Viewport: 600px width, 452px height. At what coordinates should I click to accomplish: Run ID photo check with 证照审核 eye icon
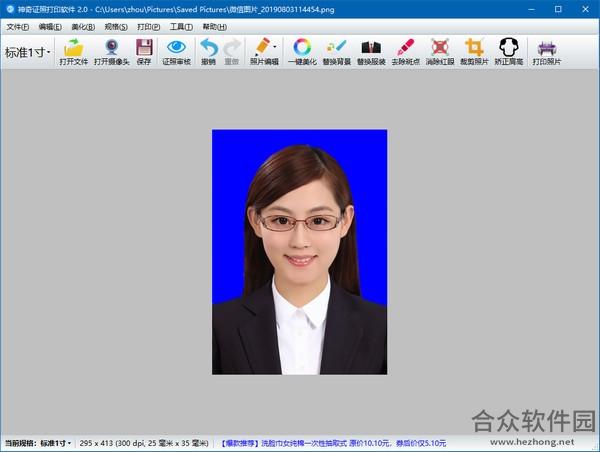(176, 52)
